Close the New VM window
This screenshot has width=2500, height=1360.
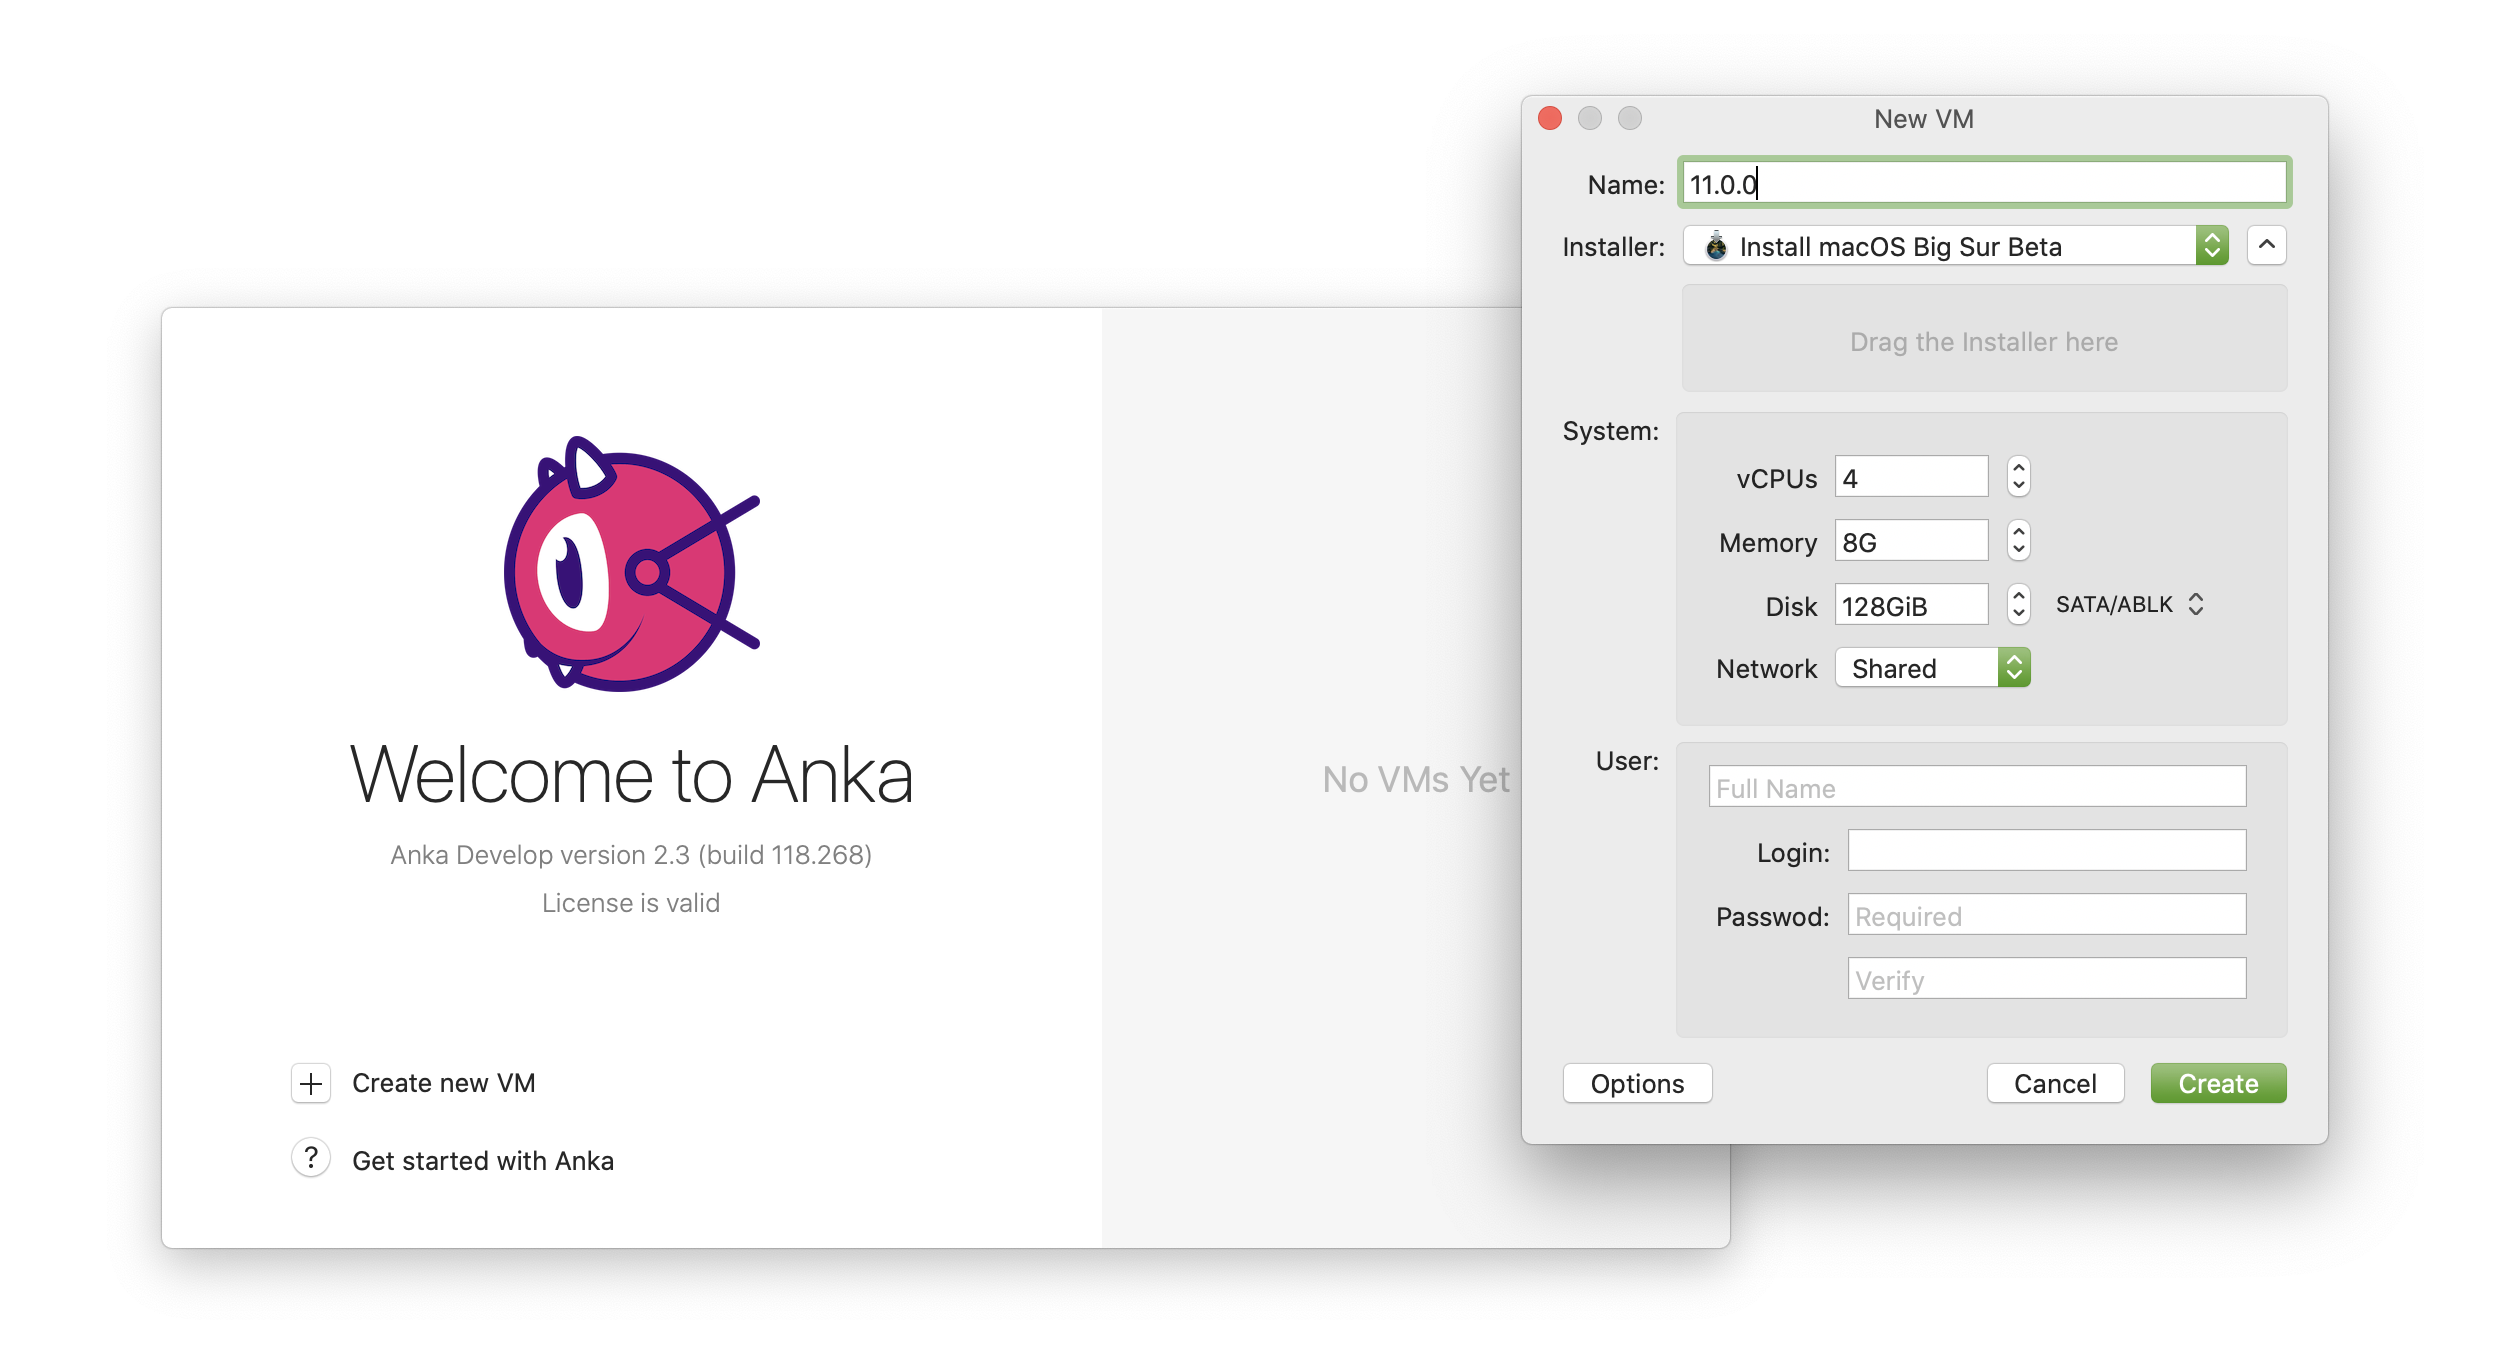1550,119
